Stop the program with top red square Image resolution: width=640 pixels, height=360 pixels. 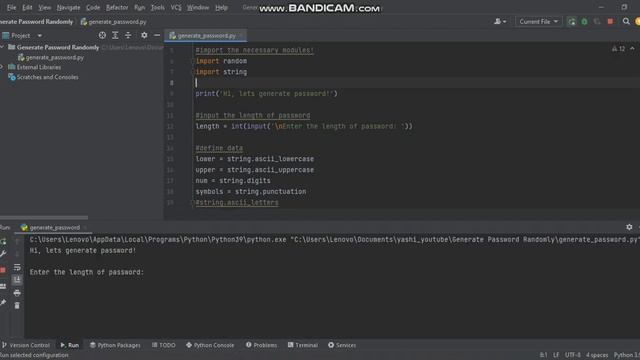click(x=610, y=22)
